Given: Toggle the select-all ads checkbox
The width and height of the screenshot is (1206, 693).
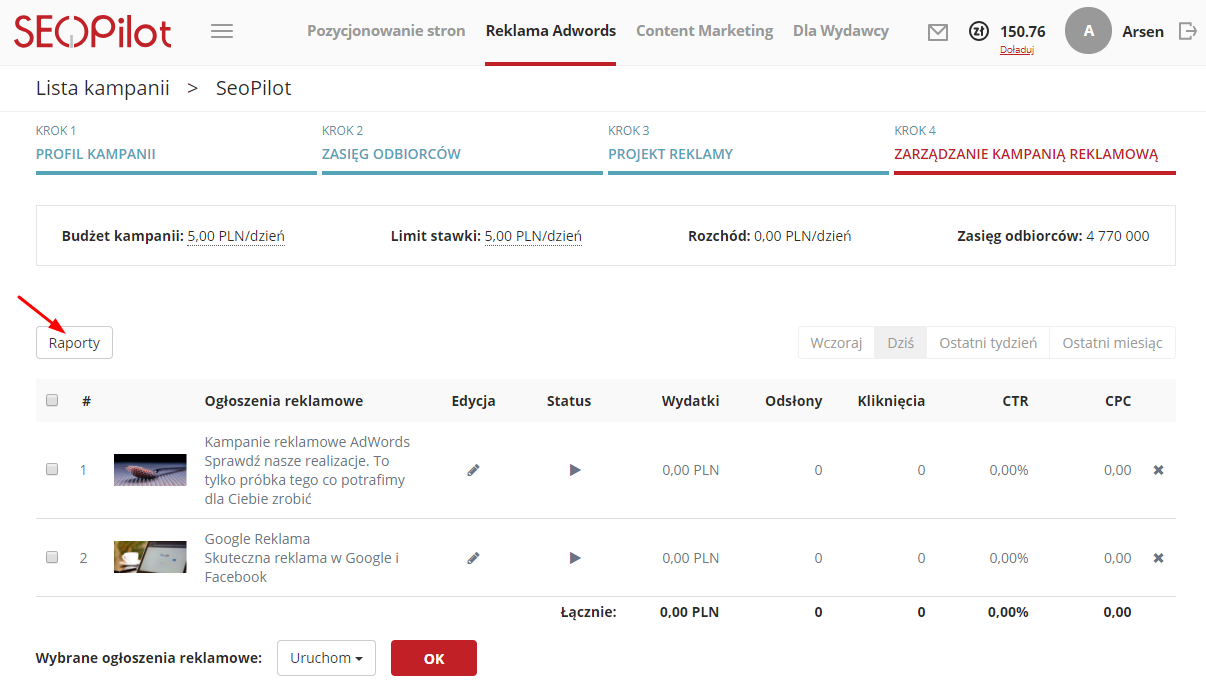Looking at the screenshot, I should click(52, 400).
